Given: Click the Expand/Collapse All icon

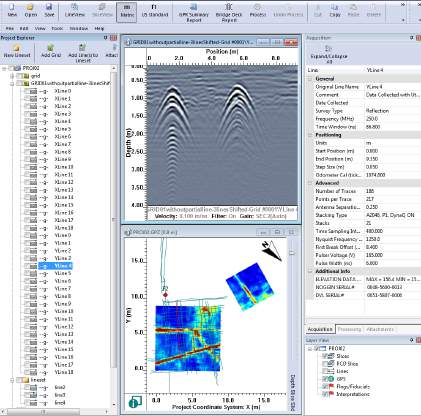Looking at the screenshot, I should (x=329, y=55).
